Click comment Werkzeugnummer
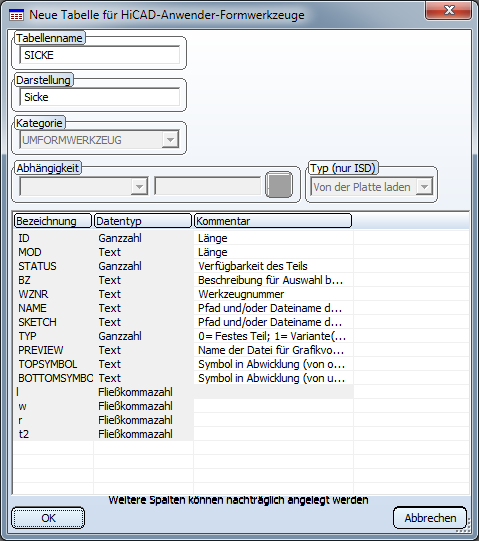This screenshot has width=479, height=541. (x=241, y=294)
